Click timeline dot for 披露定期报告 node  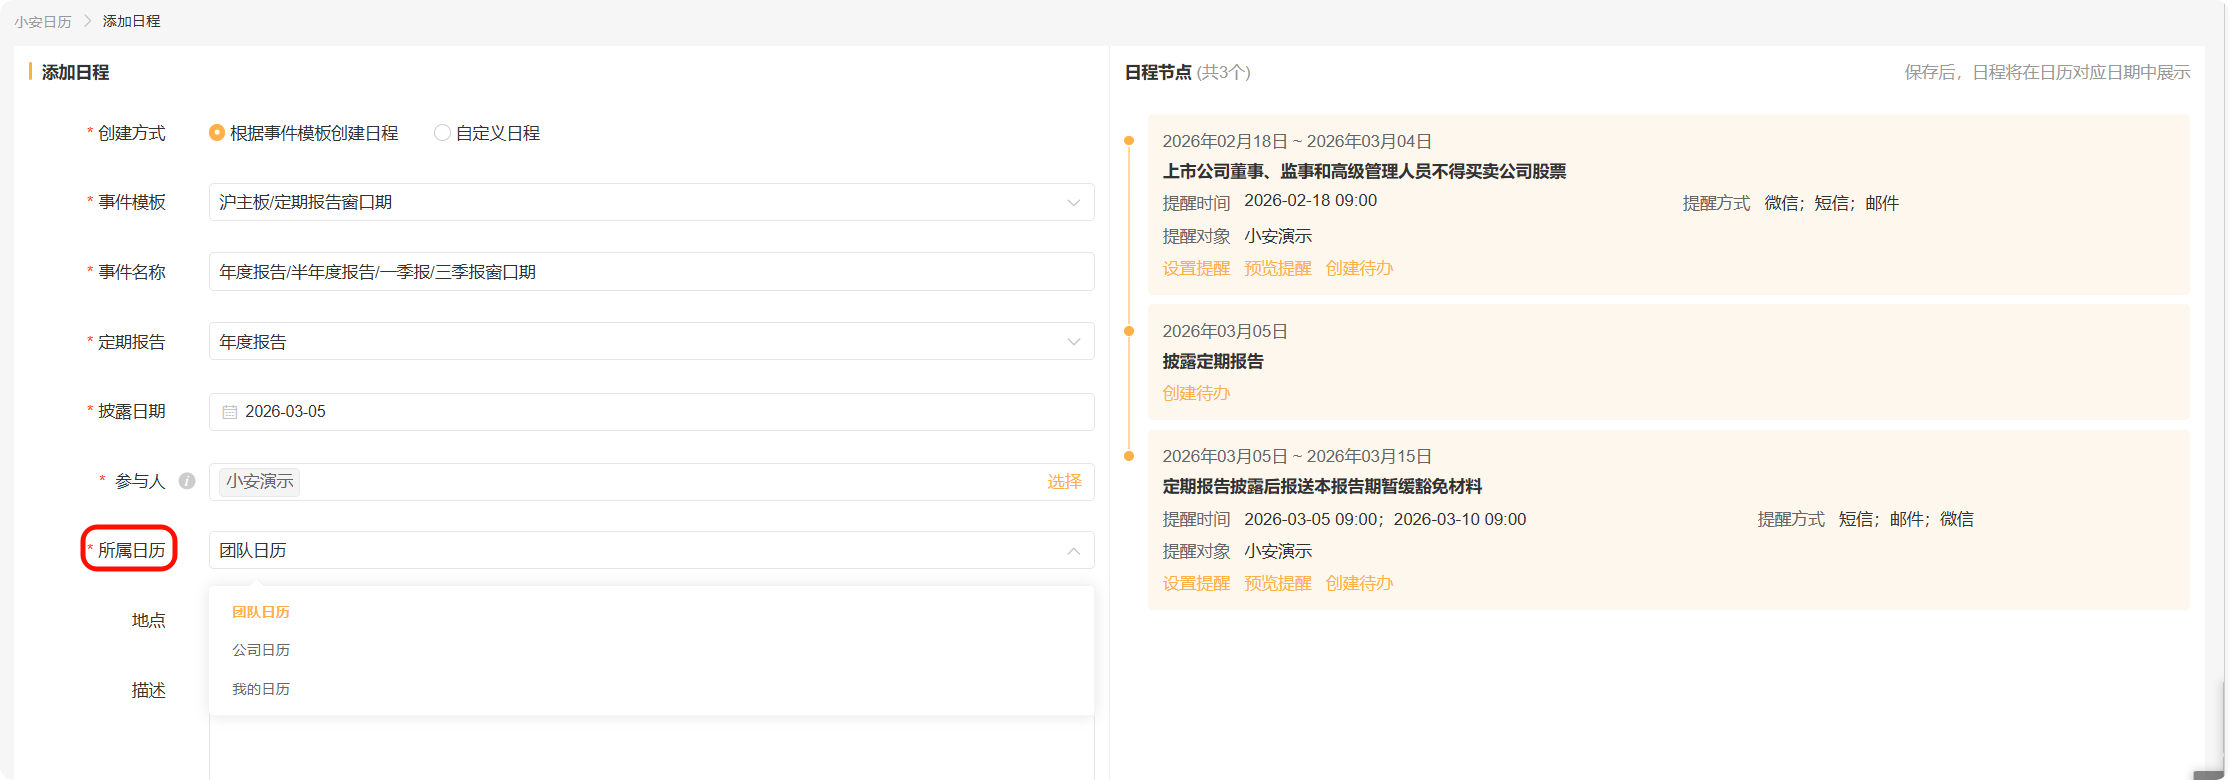click(1129, 331)
